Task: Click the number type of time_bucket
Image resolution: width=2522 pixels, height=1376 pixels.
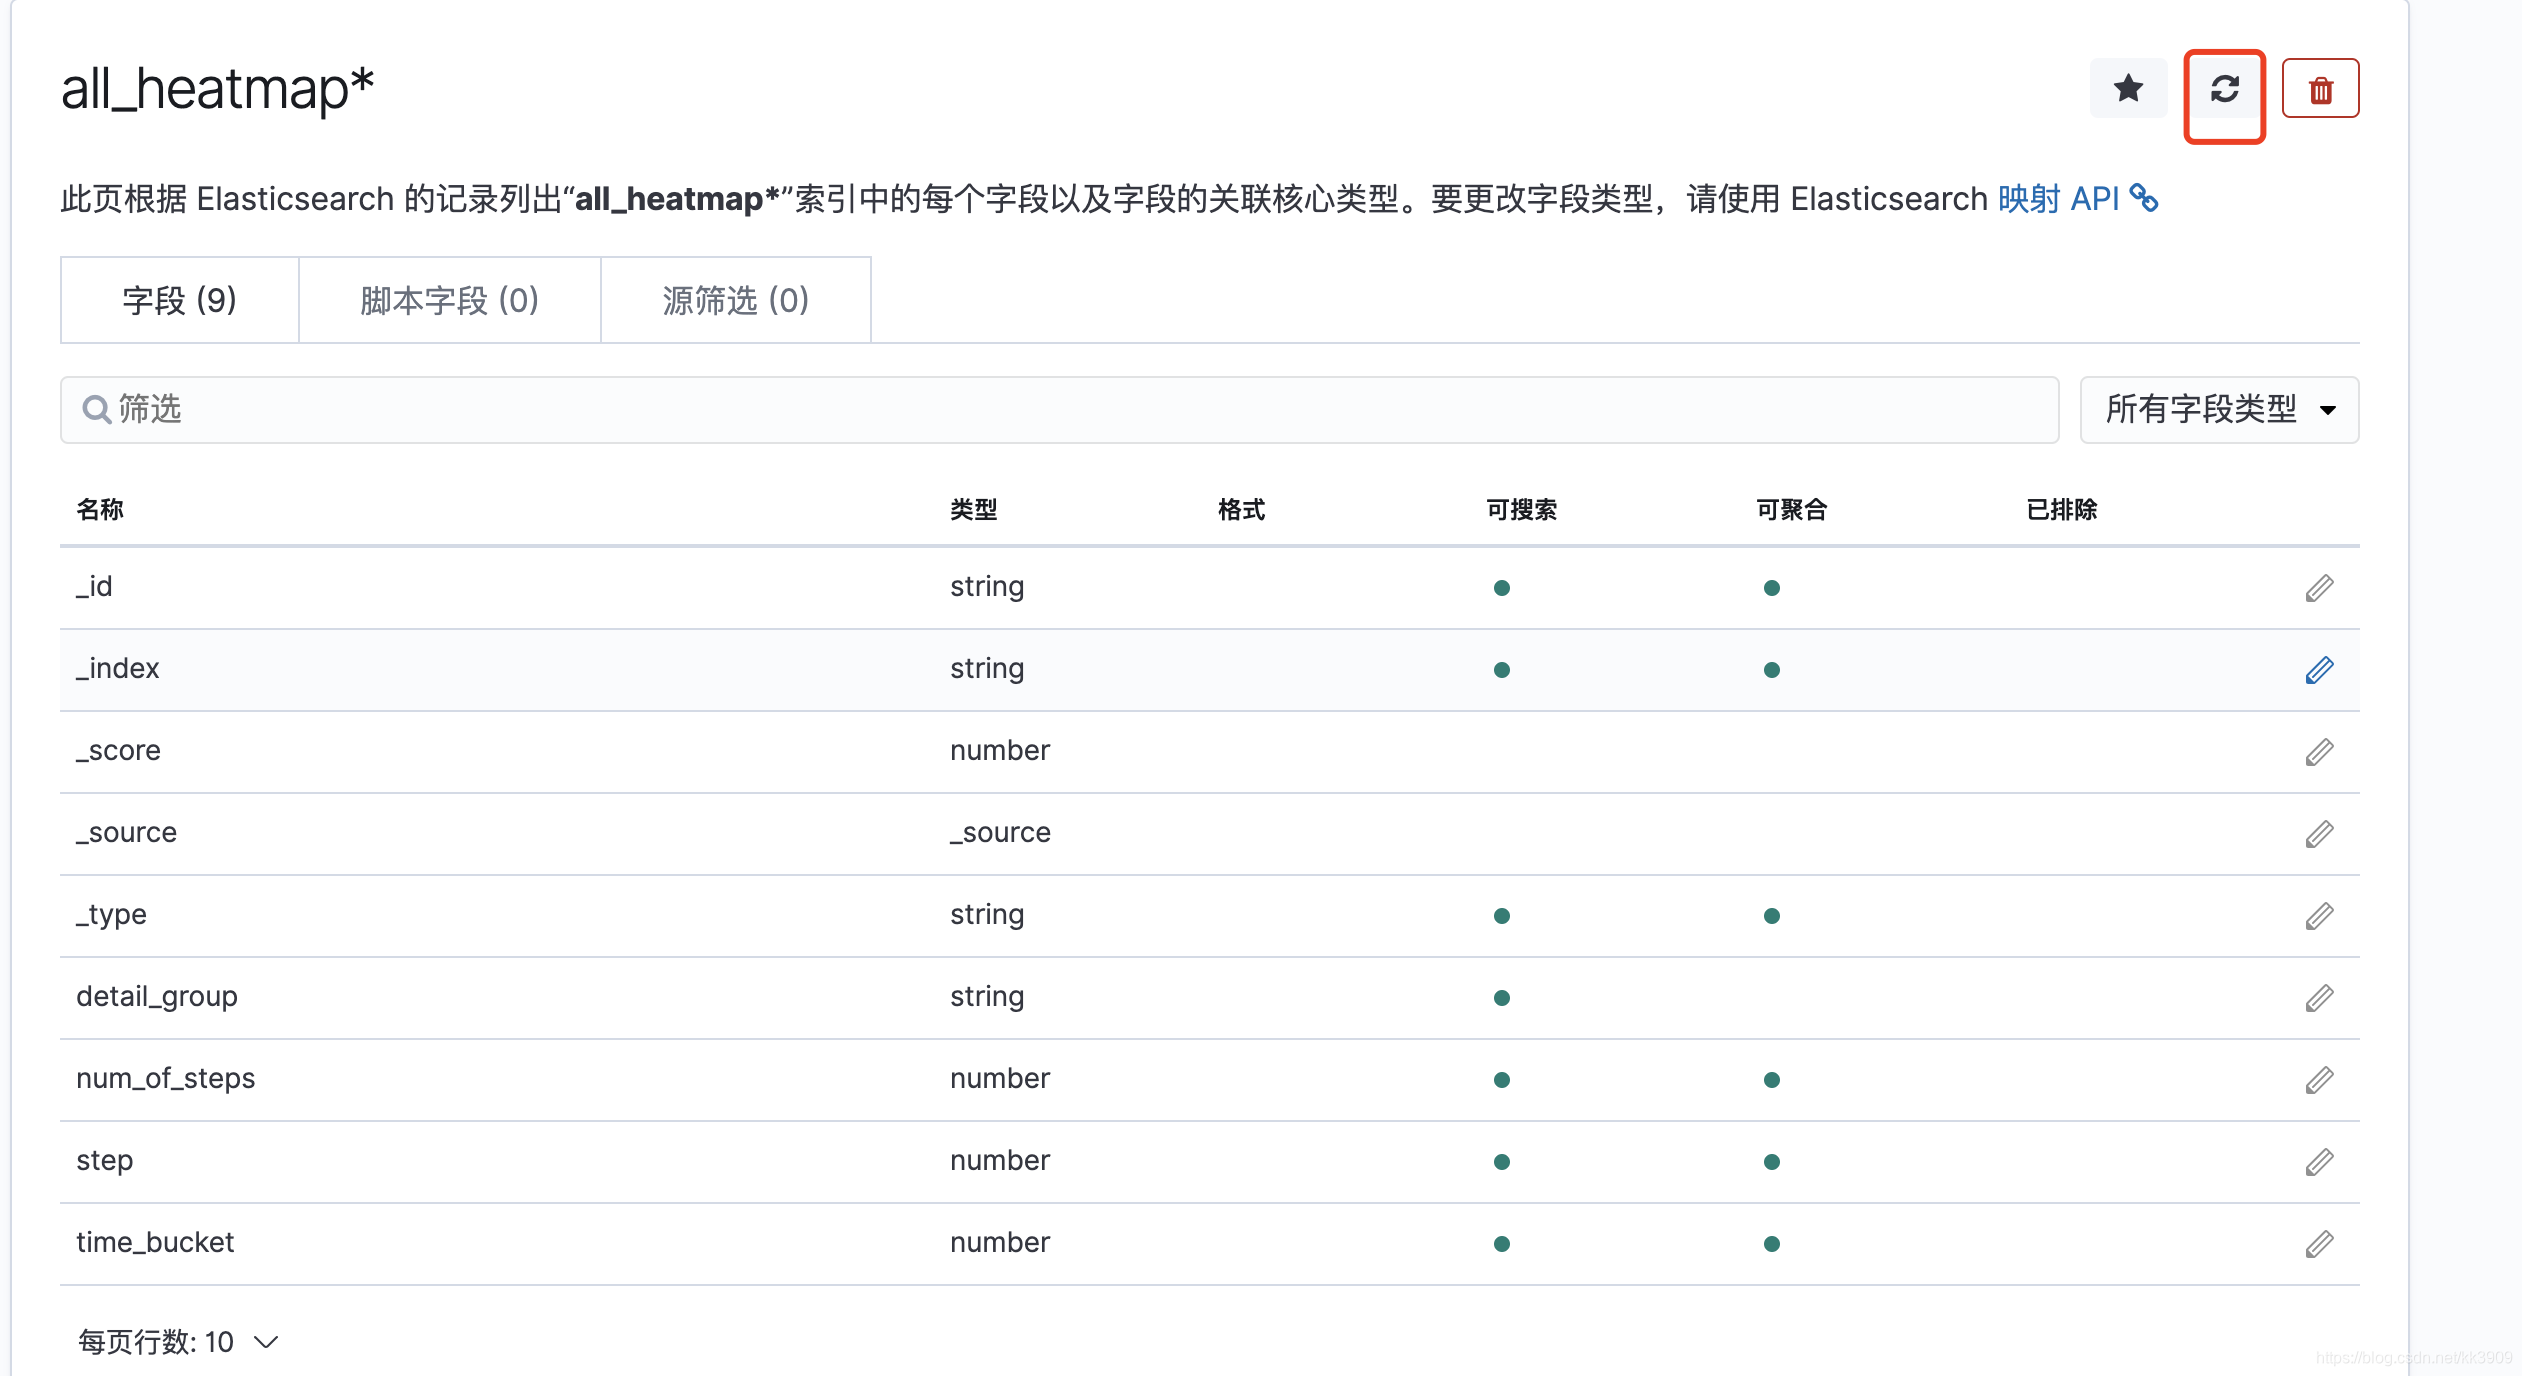Action: pyautogui.click(x=1000, y=1243)
